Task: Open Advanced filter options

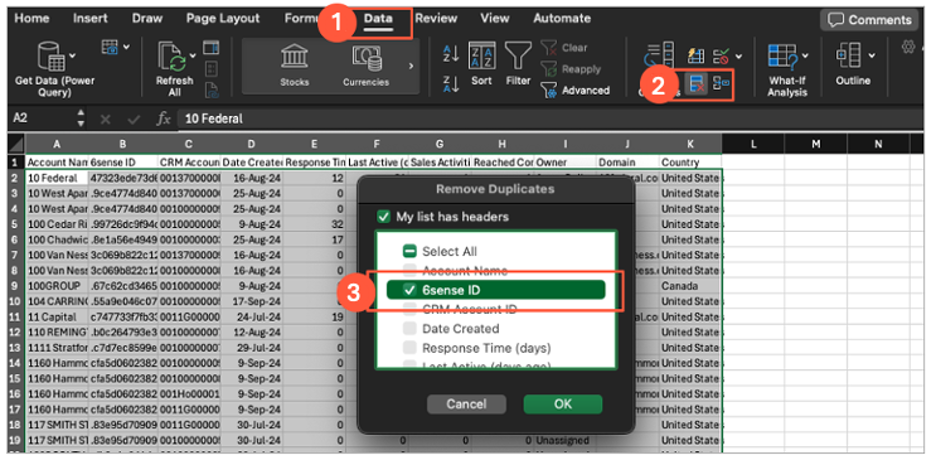Action: pyautogui.click(x=574, y=91)
